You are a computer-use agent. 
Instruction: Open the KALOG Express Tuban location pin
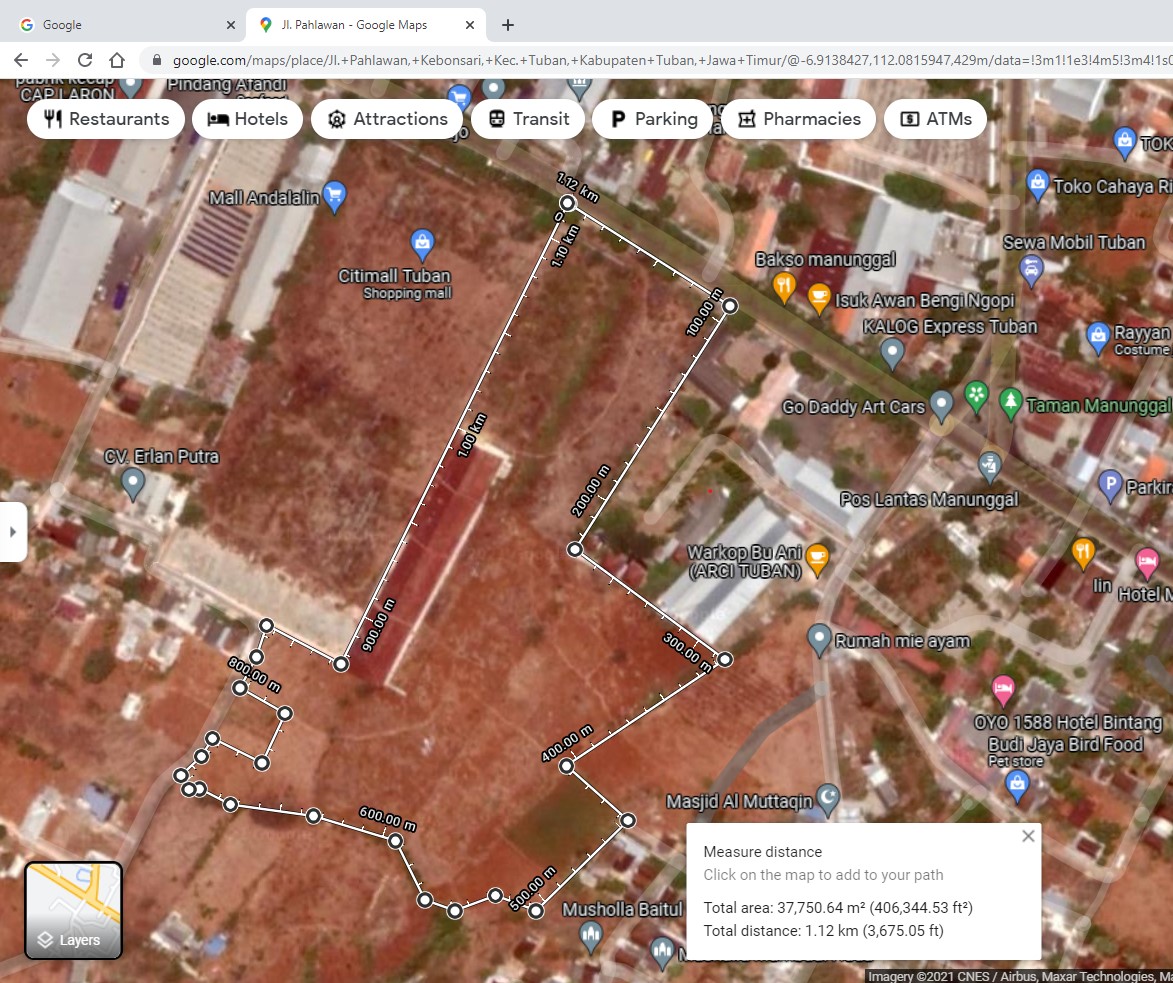892,352
